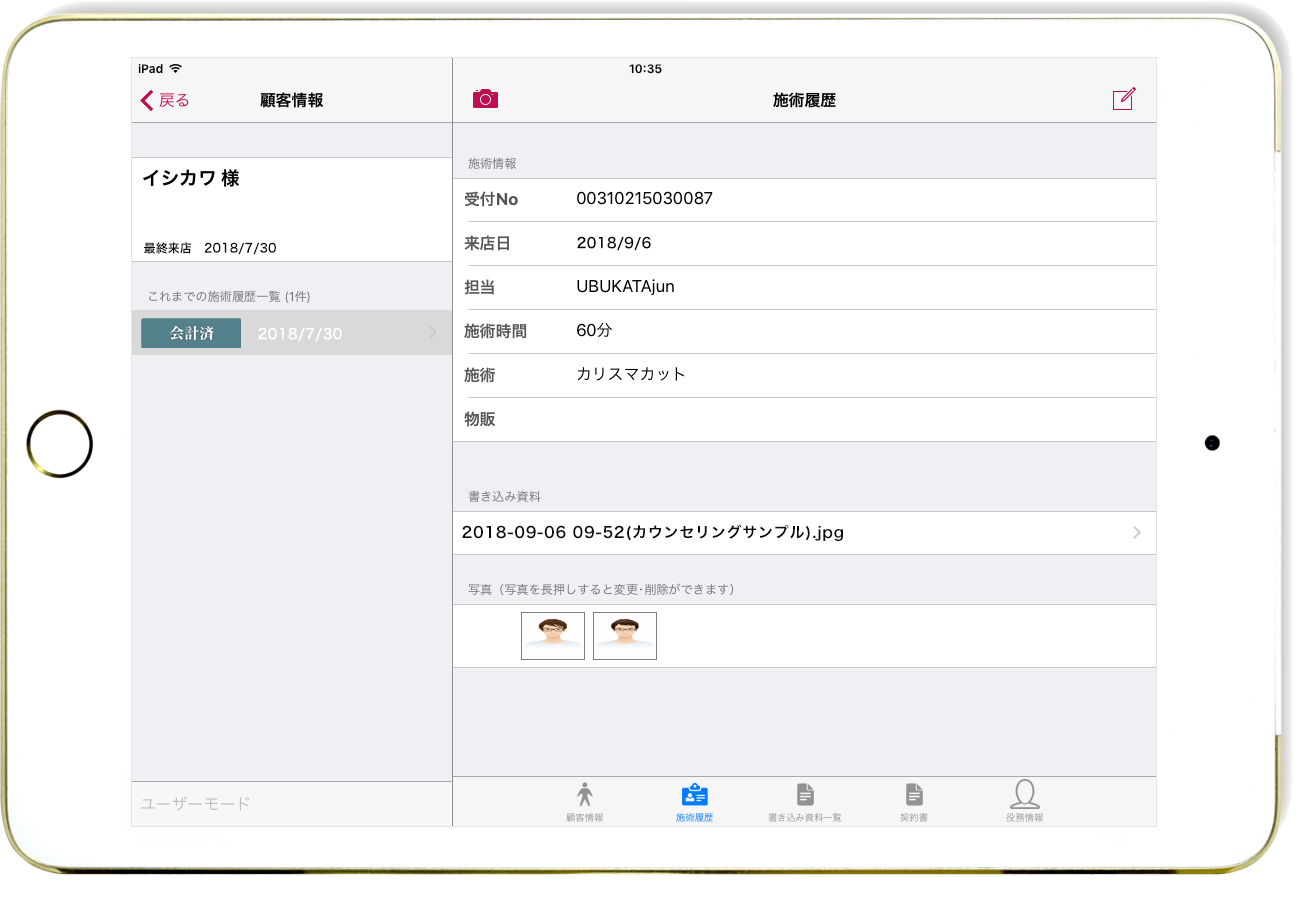Tap the empty 物販 row

pyautogui.click(x=804, y=420)
